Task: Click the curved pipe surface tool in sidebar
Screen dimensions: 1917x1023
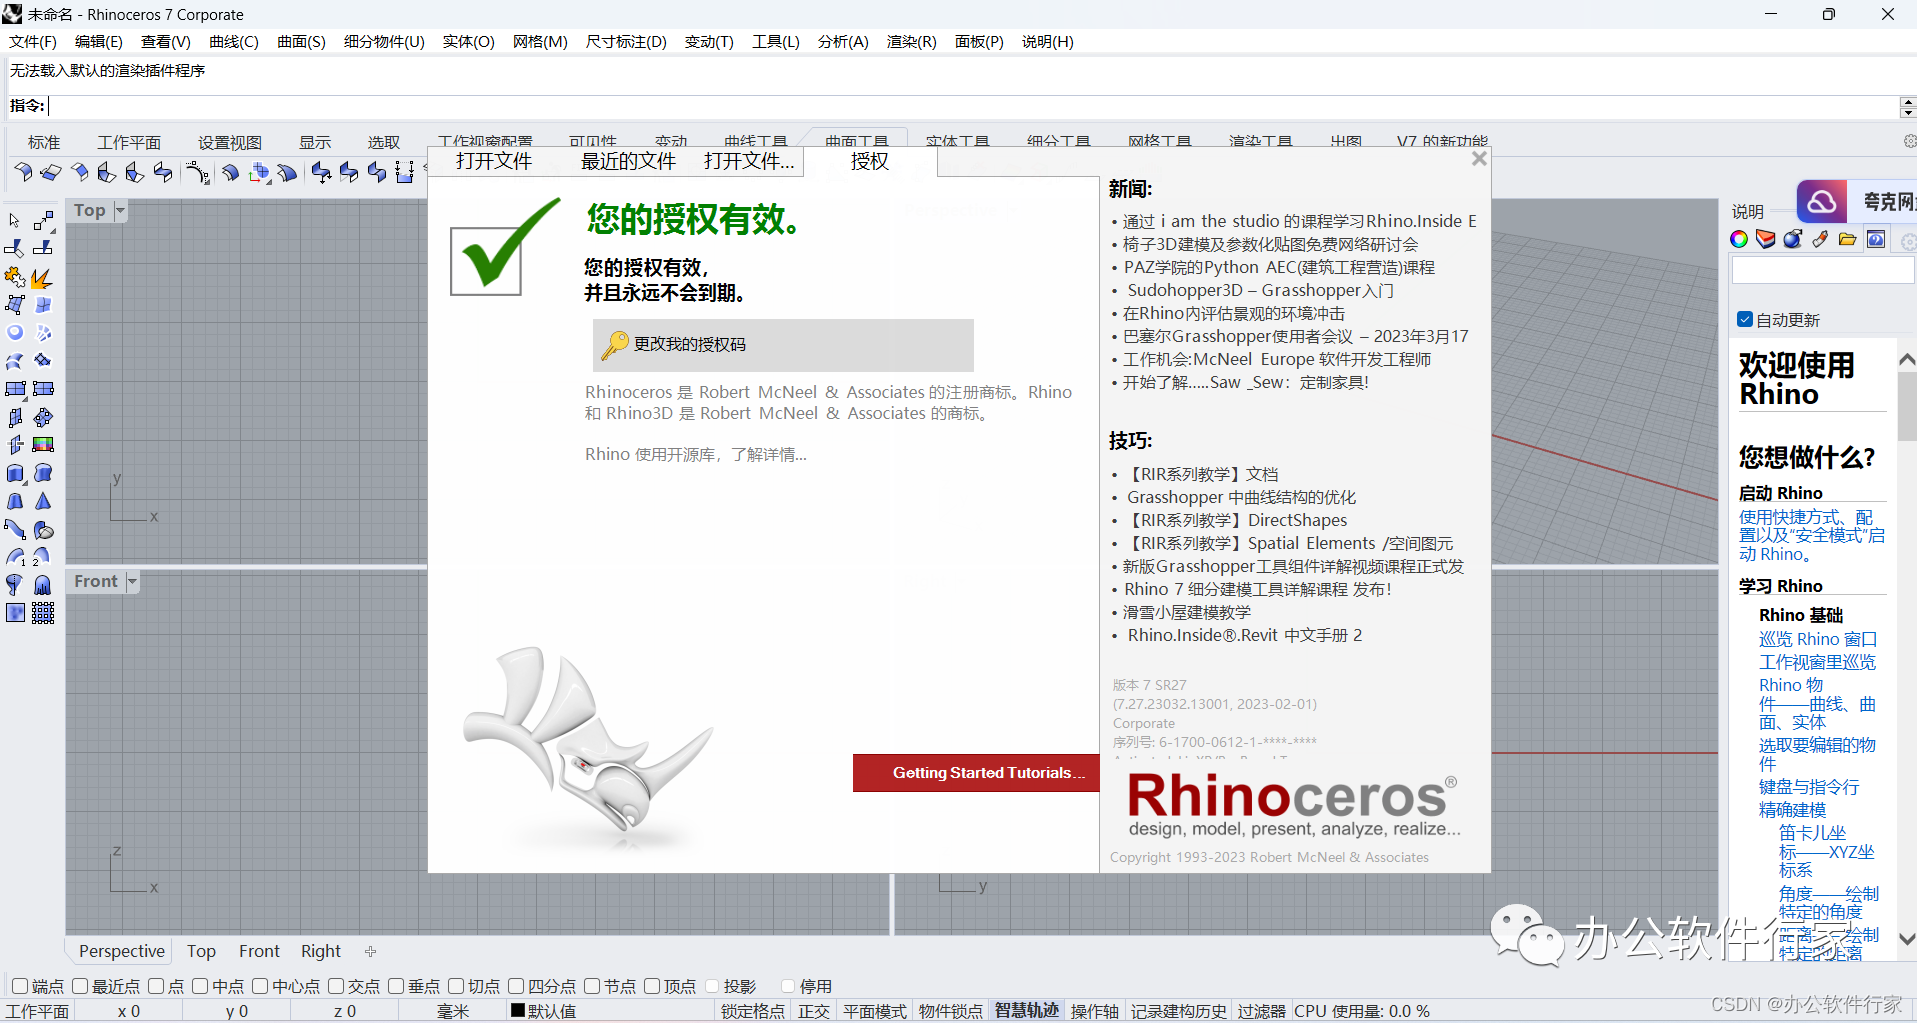Action: tap(15, 529)
